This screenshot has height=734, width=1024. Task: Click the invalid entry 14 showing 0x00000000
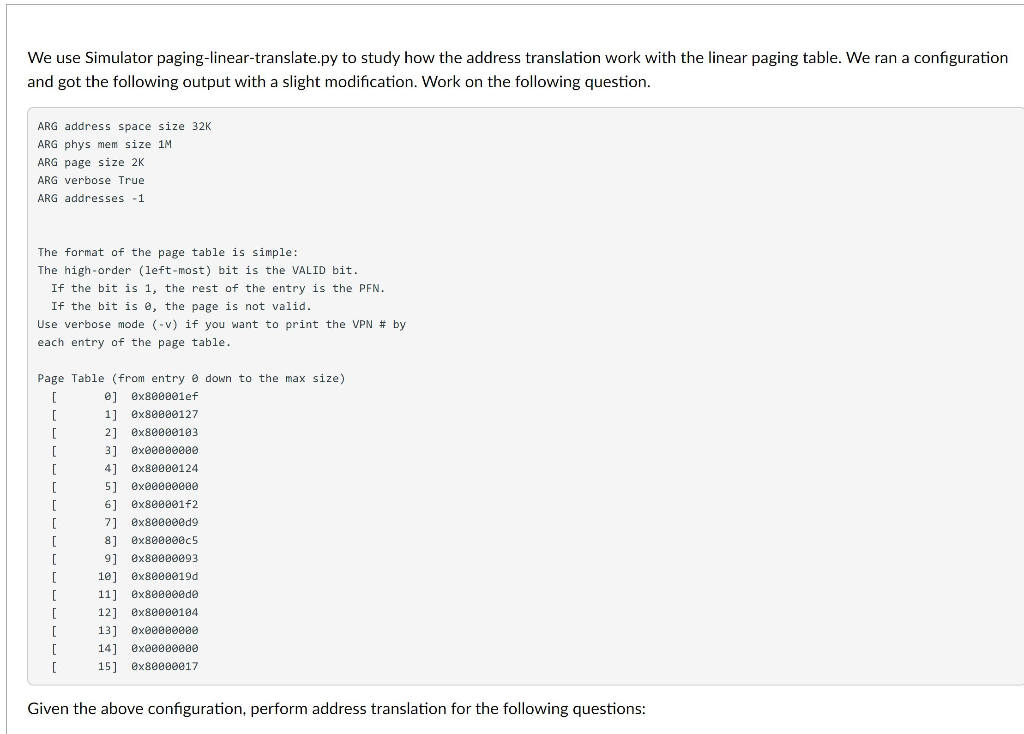point(163,648)
